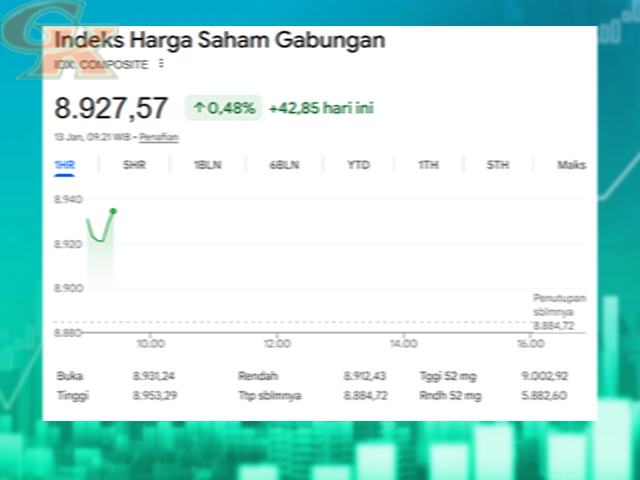
Task: Switch to the 5HR range tab
Action: point(134,165)
